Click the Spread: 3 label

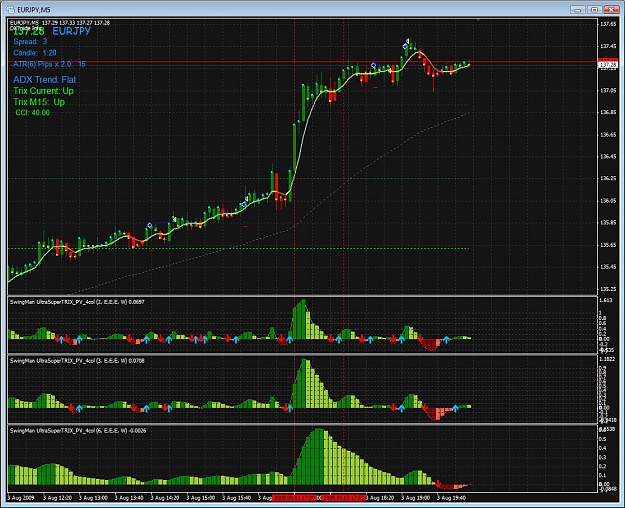[x=30, y=41]
